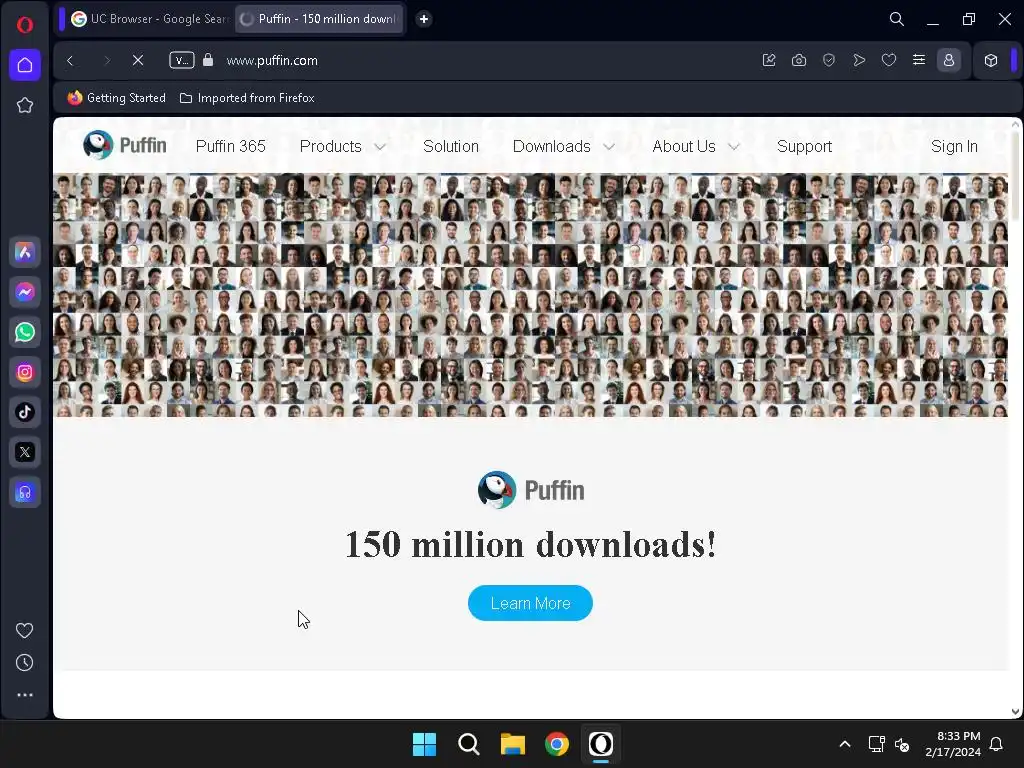Open History clock icon in the sidebar
The height and width of the screenshot is (768, 1024).
pyautogui.click(x=25, y=663)
